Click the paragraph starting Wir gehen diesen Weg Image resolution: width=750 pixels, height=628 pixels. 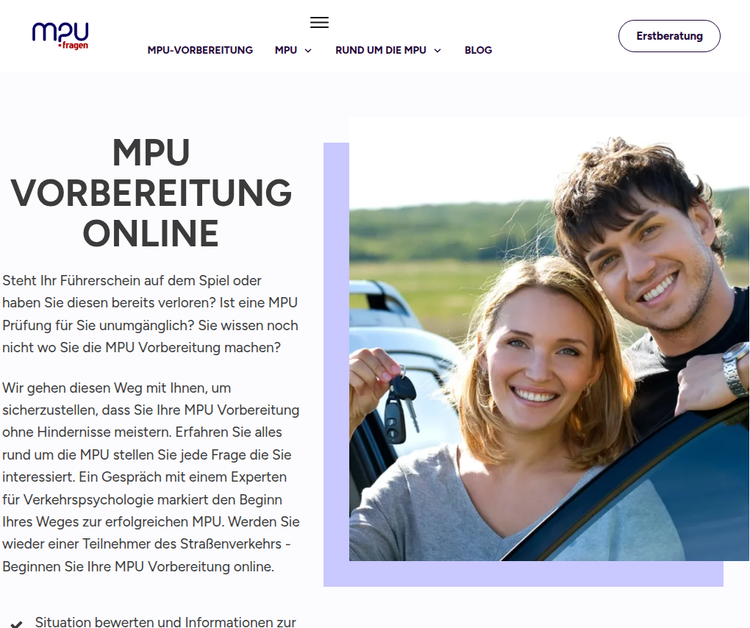[151, 477]
